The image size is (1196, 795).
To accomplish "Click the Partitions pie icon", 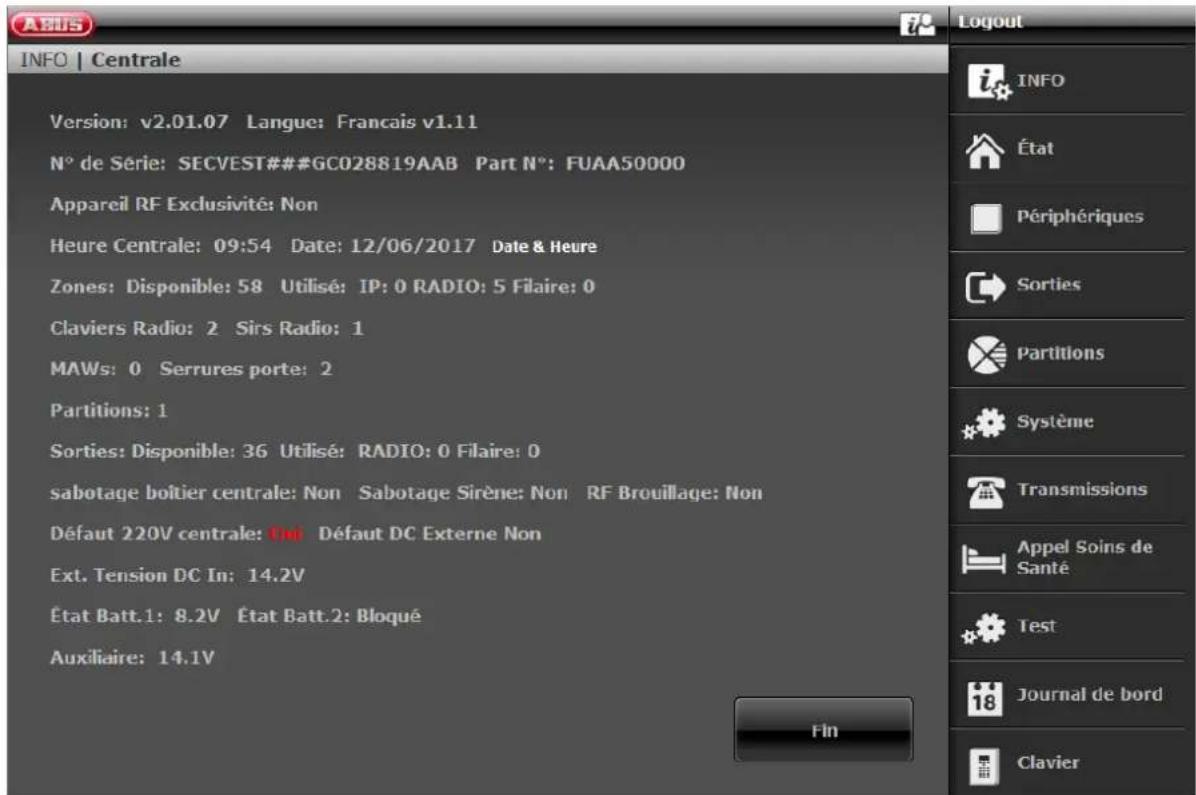I will pos(986,355).
